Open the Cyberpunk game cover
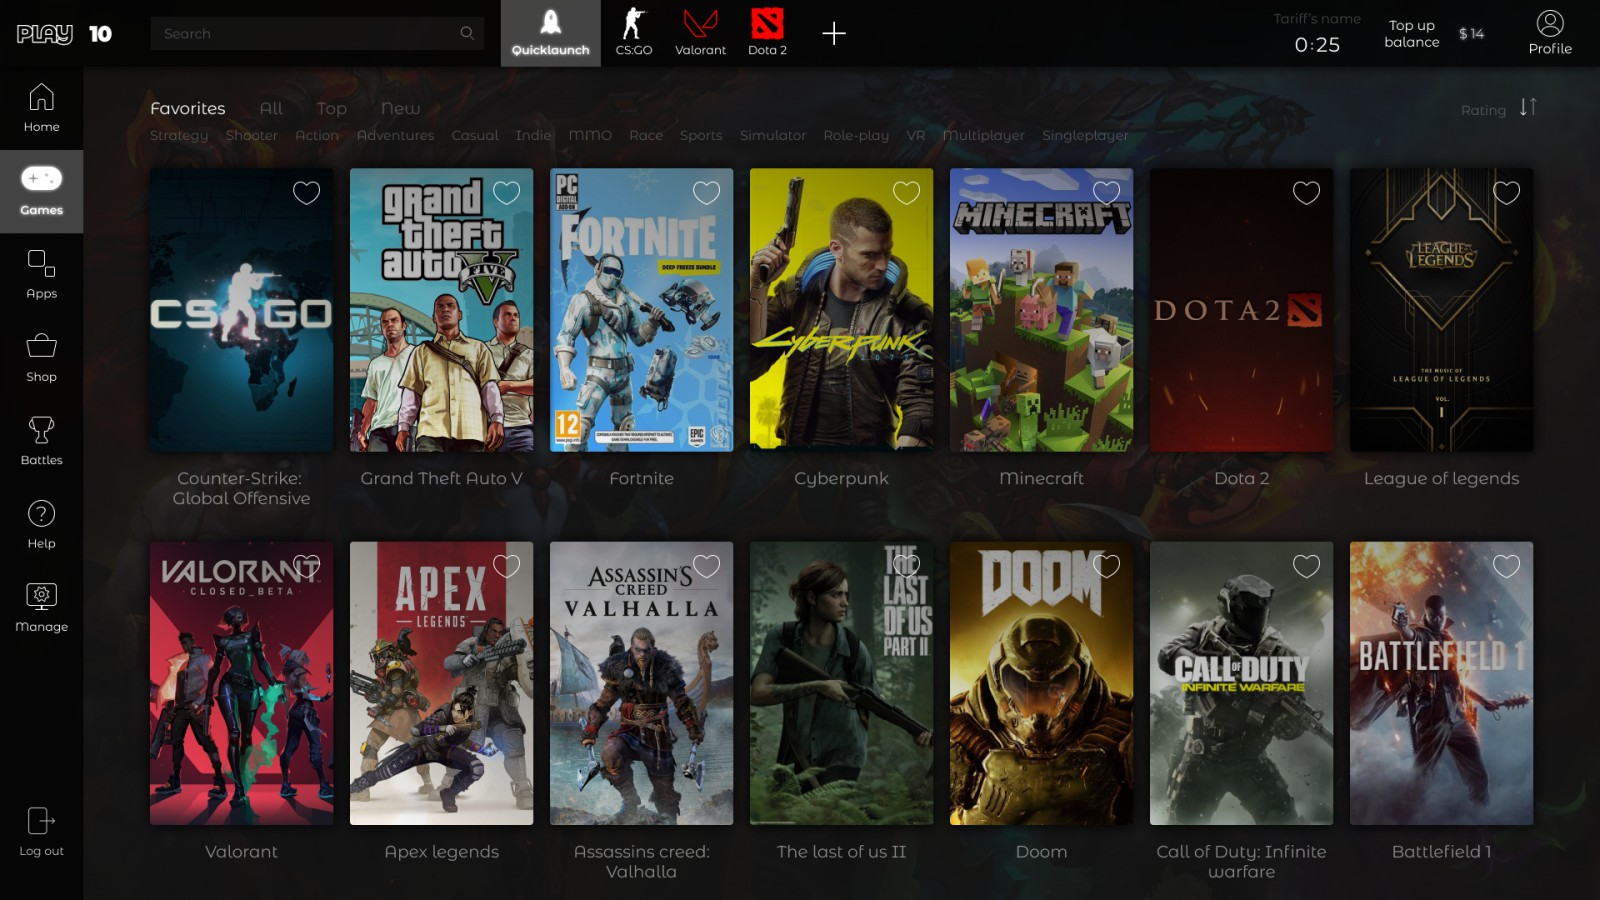The width and height of the screenshot is (1600, 900). click(841, 310)
